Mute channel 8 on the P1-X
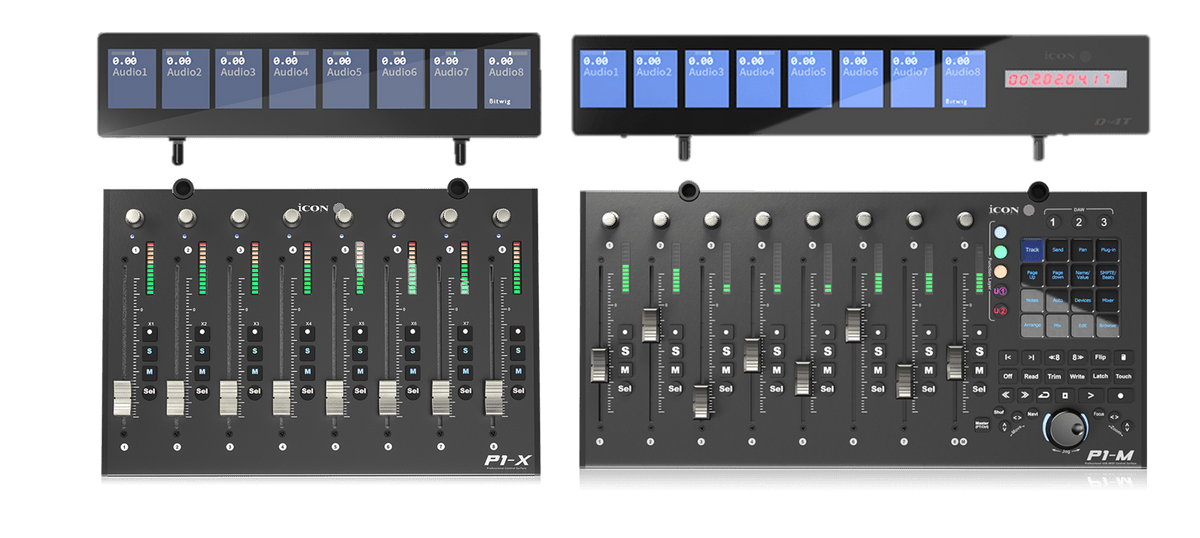 click(x=518, y=371)
